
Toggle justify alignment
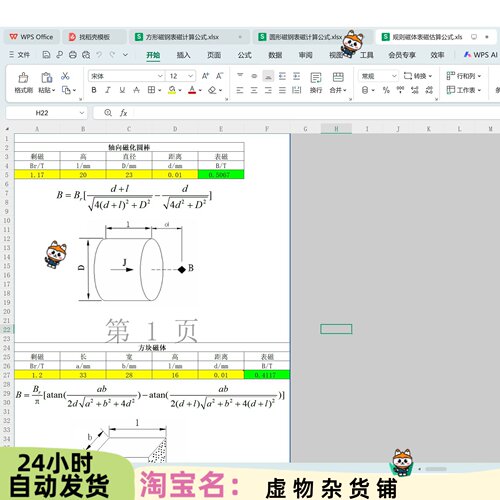tap(282, 90)
